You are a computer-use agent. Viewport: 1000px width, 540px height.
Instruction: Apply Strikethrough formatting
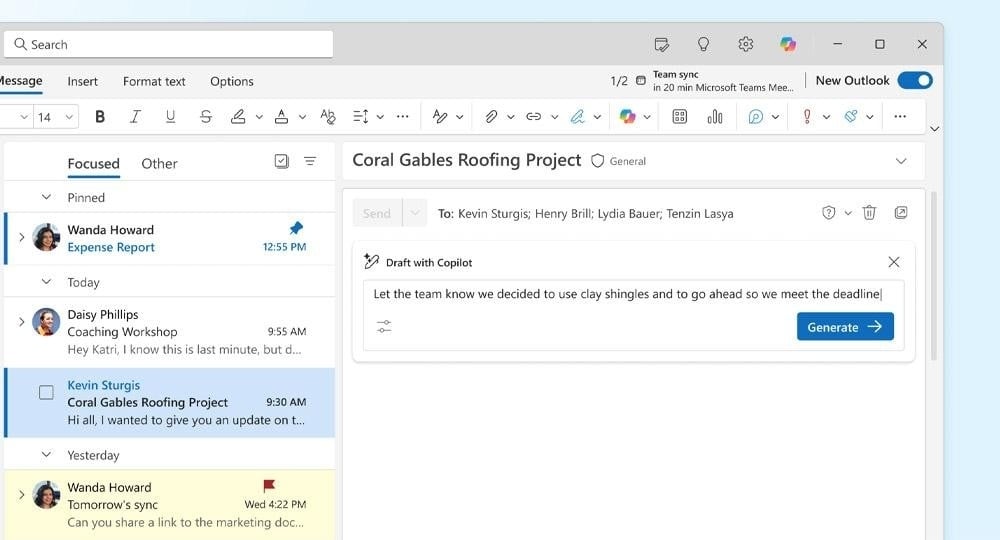[205, 117]
